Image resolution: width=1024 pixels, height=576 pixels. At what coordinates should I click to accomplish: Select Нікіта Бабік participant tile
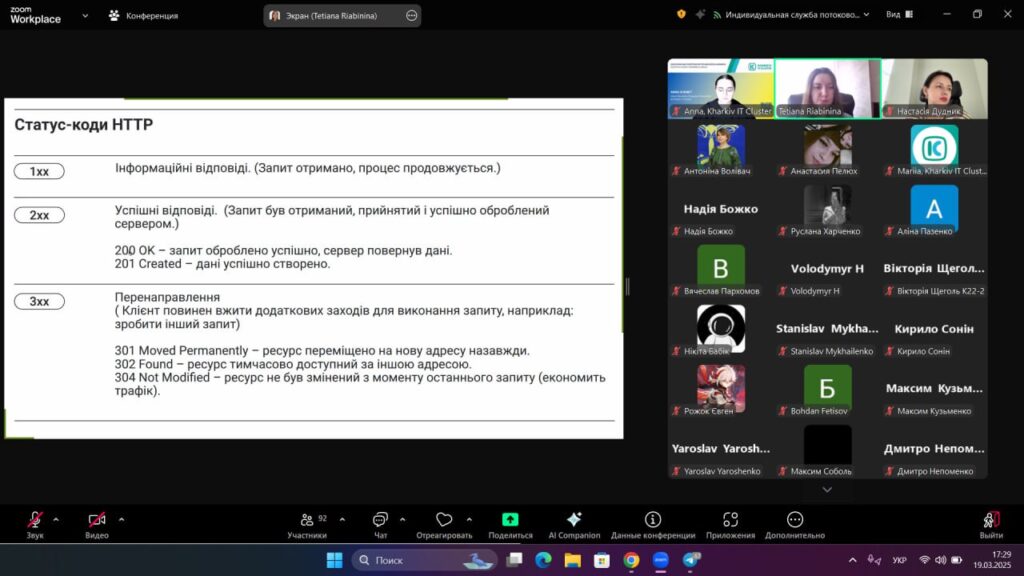pyautogui.click(x=721, y=329)
